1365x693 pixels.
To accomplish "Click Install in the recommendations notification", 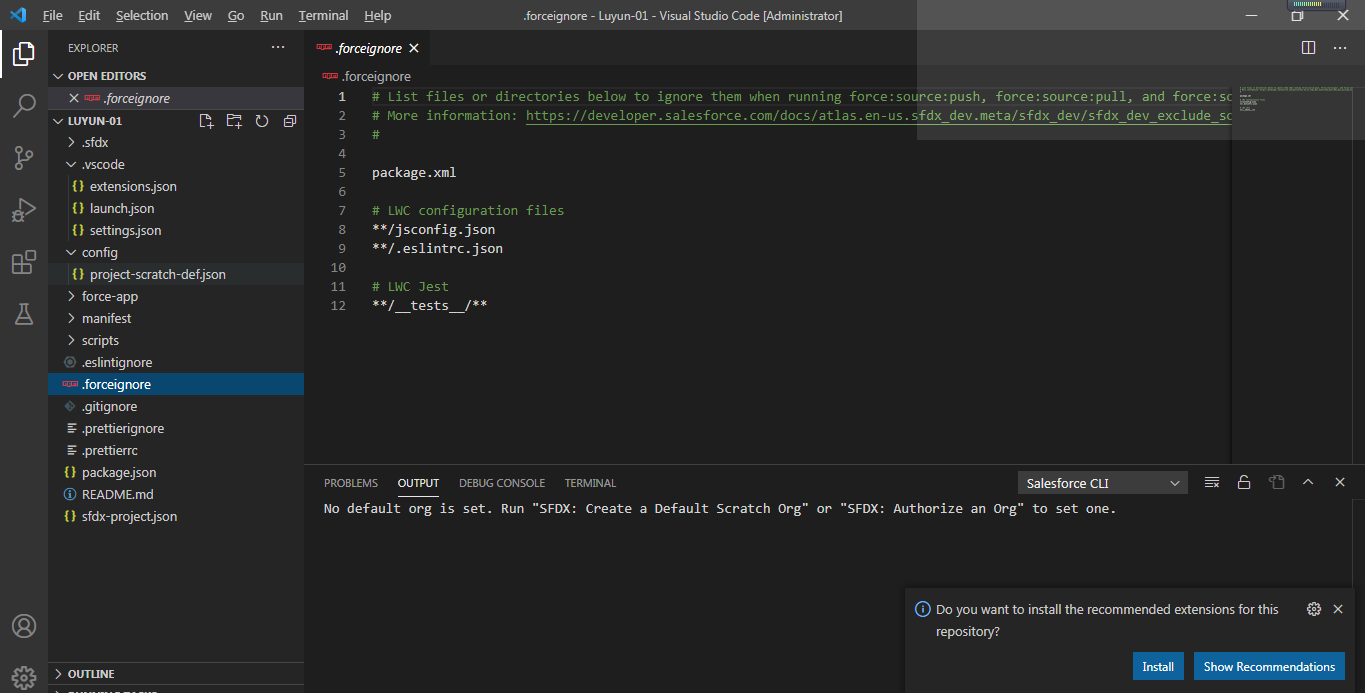I will coord(1158,666).
